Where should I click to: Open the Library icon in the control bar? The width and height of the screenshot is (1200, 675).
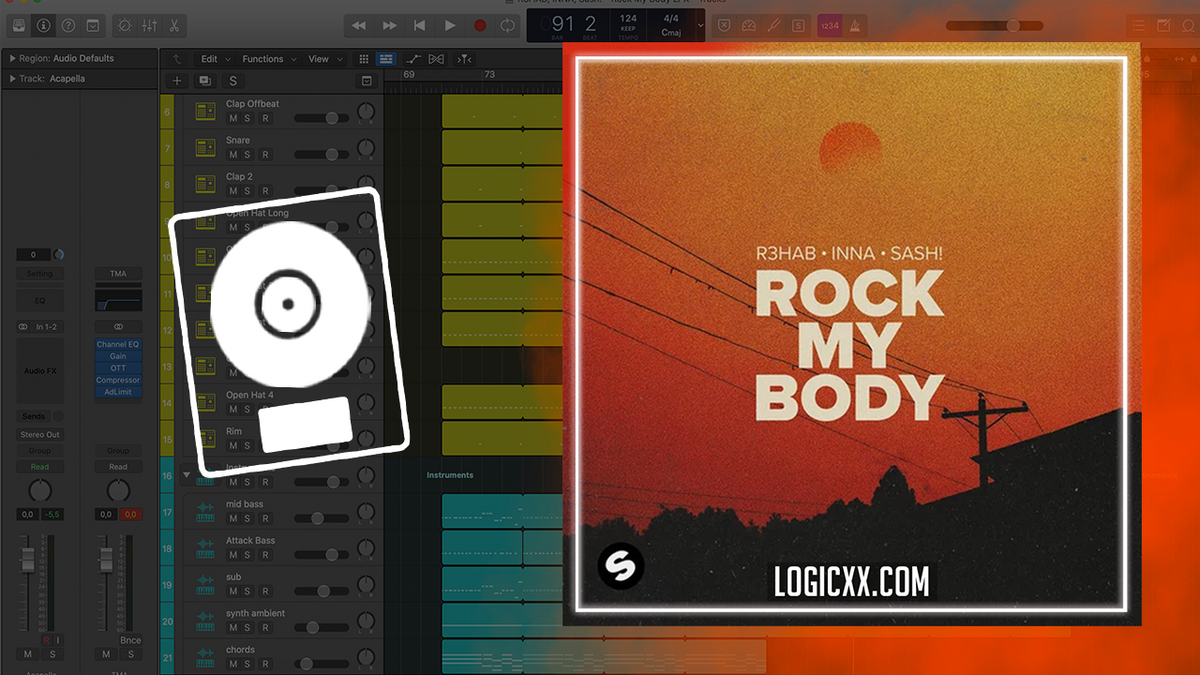19,26
